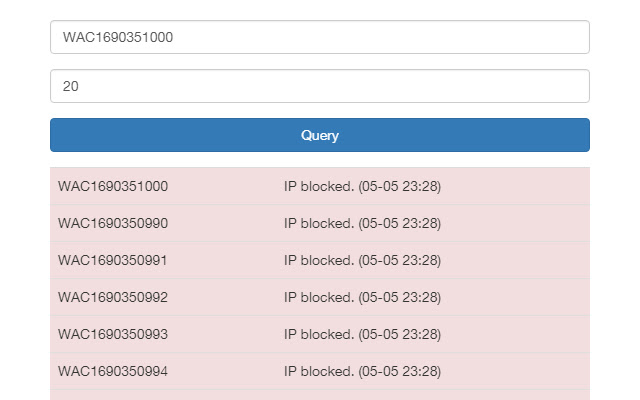
Task: Click the first result row of the table
Action: [x=320, y=186]
